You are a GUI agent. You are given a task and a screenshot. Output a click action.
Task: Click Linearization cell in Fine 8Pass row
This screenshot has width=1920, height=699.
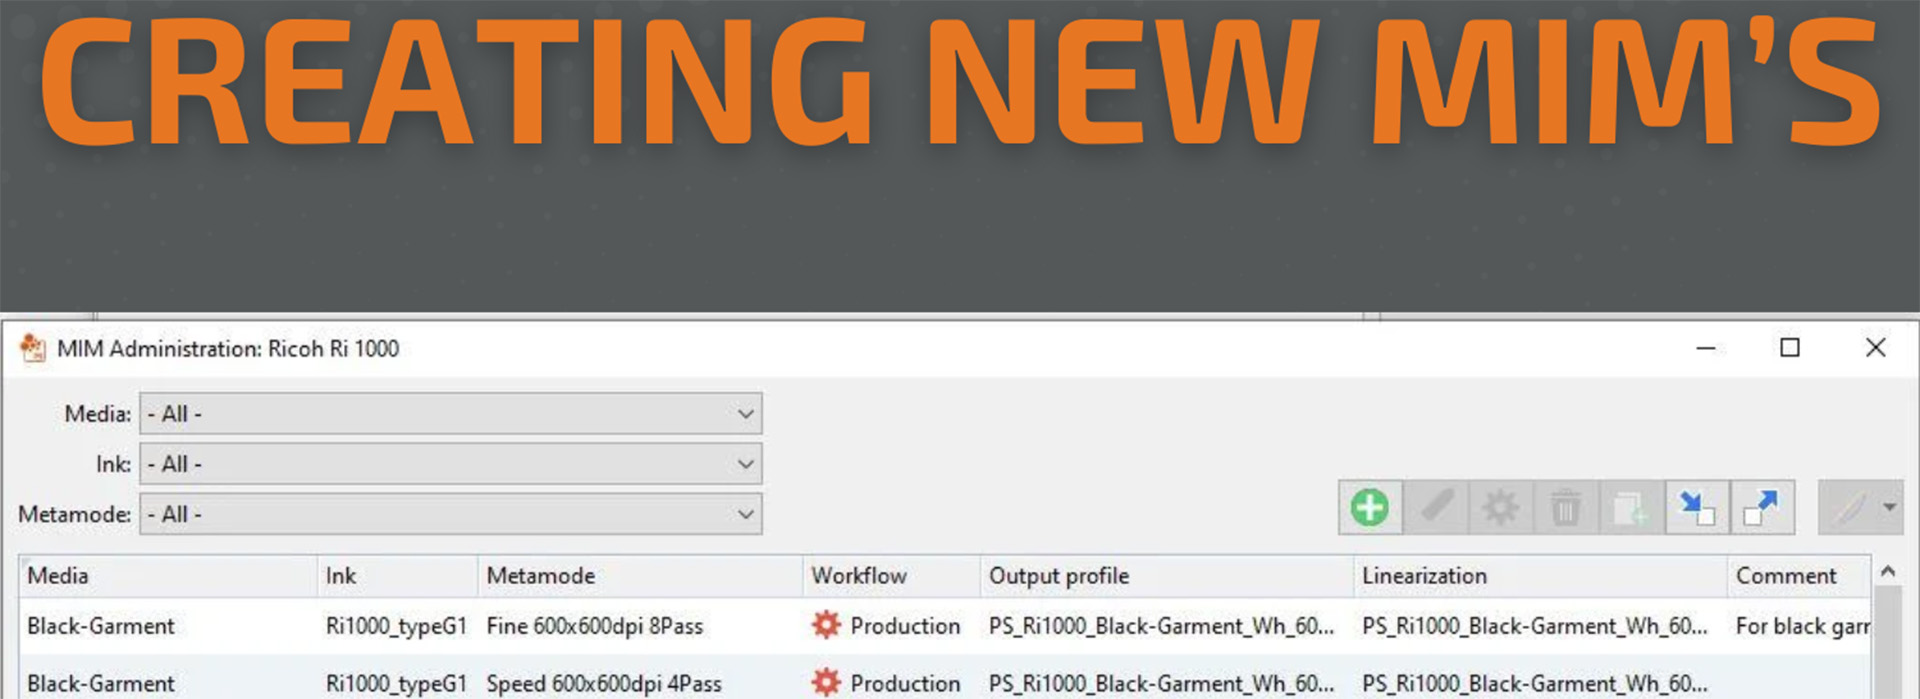tap(1535, 626)
